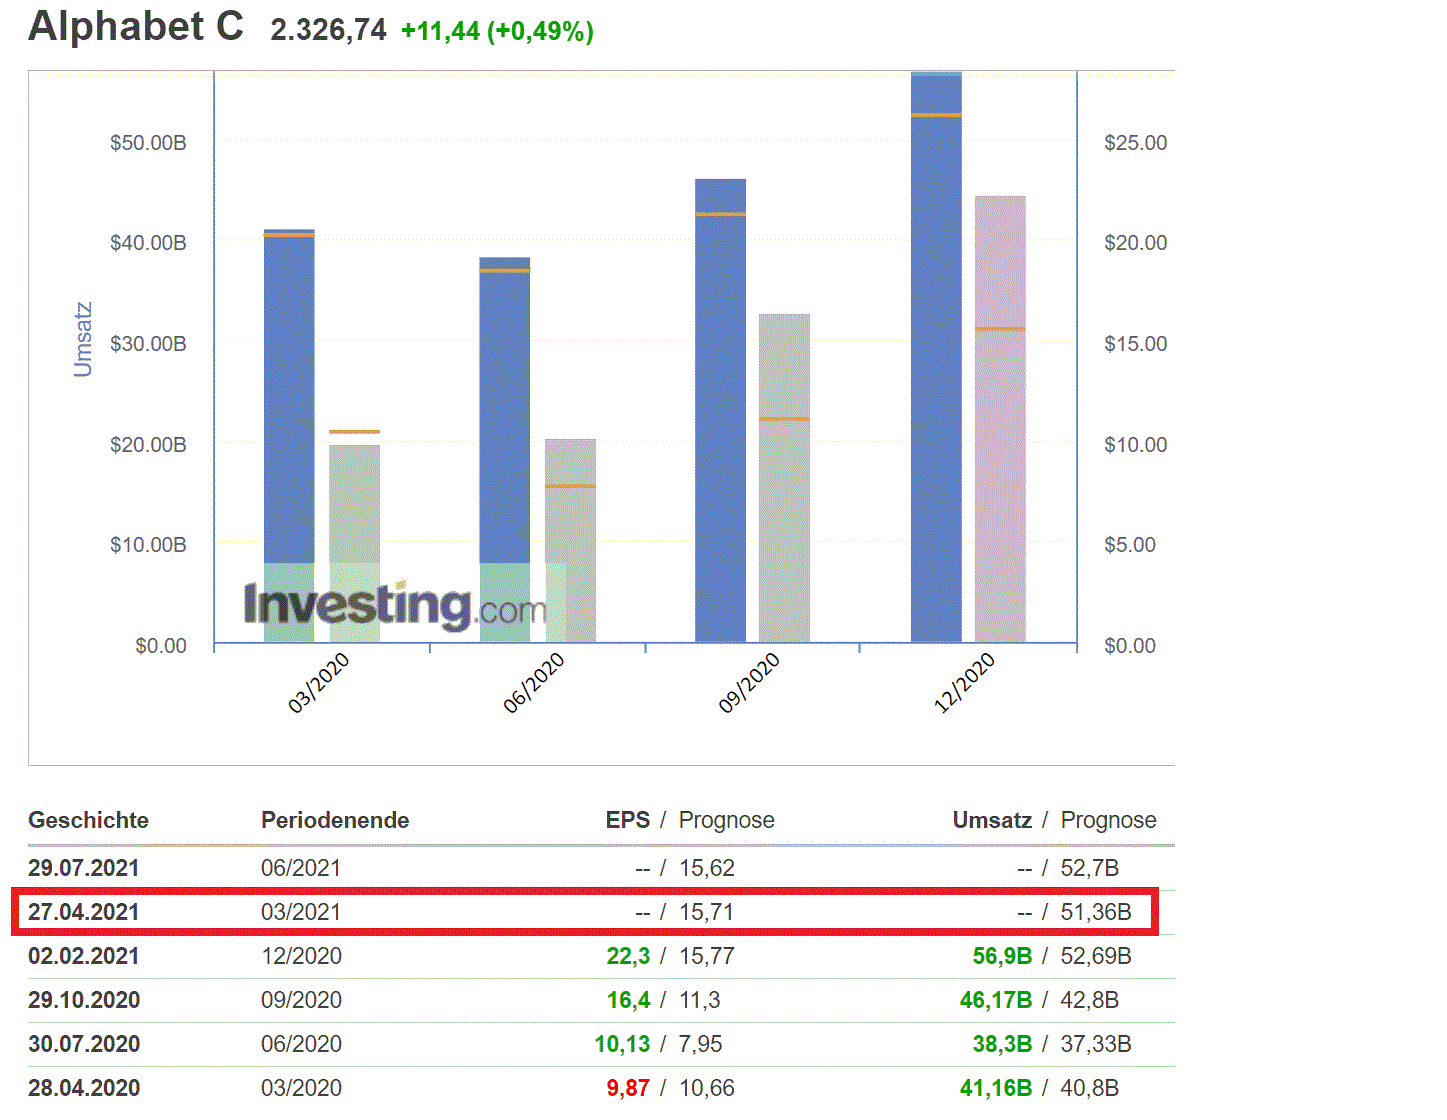Click the 09/2020 label under the chart
The image size is (1447, 1120).
[x=749, y=683]
